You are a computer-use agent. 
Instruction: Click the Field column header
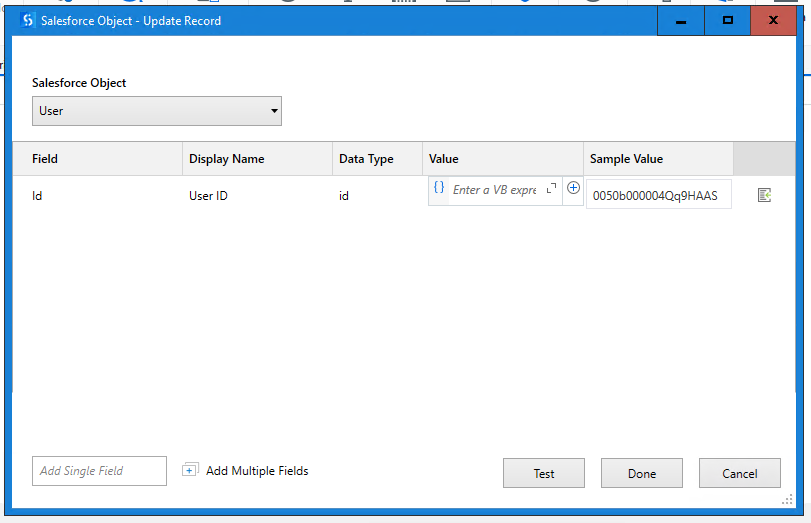tap(97, 159)
